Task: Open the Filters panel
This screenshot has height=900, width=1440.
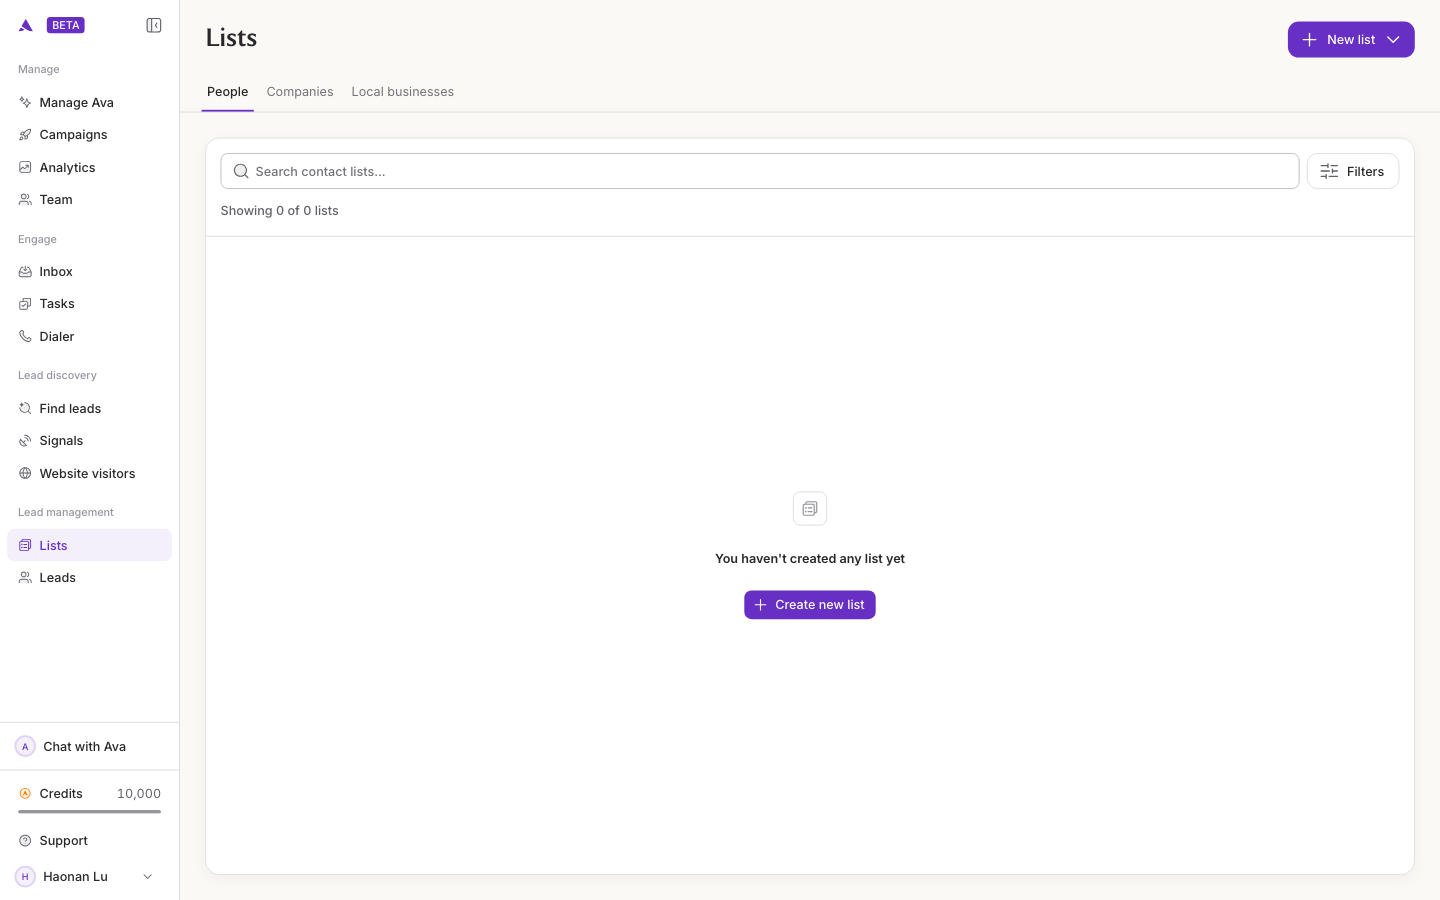Action: (1352, 171)
